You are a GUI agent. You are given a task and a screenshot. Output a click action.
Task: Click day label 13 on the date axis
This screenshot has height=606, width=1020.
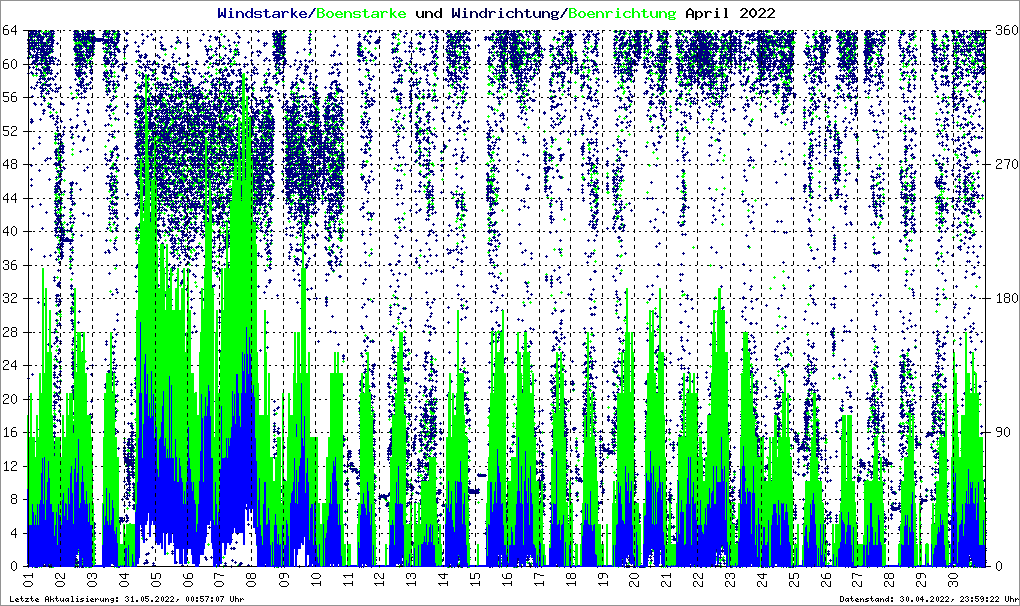coord(410,577)
